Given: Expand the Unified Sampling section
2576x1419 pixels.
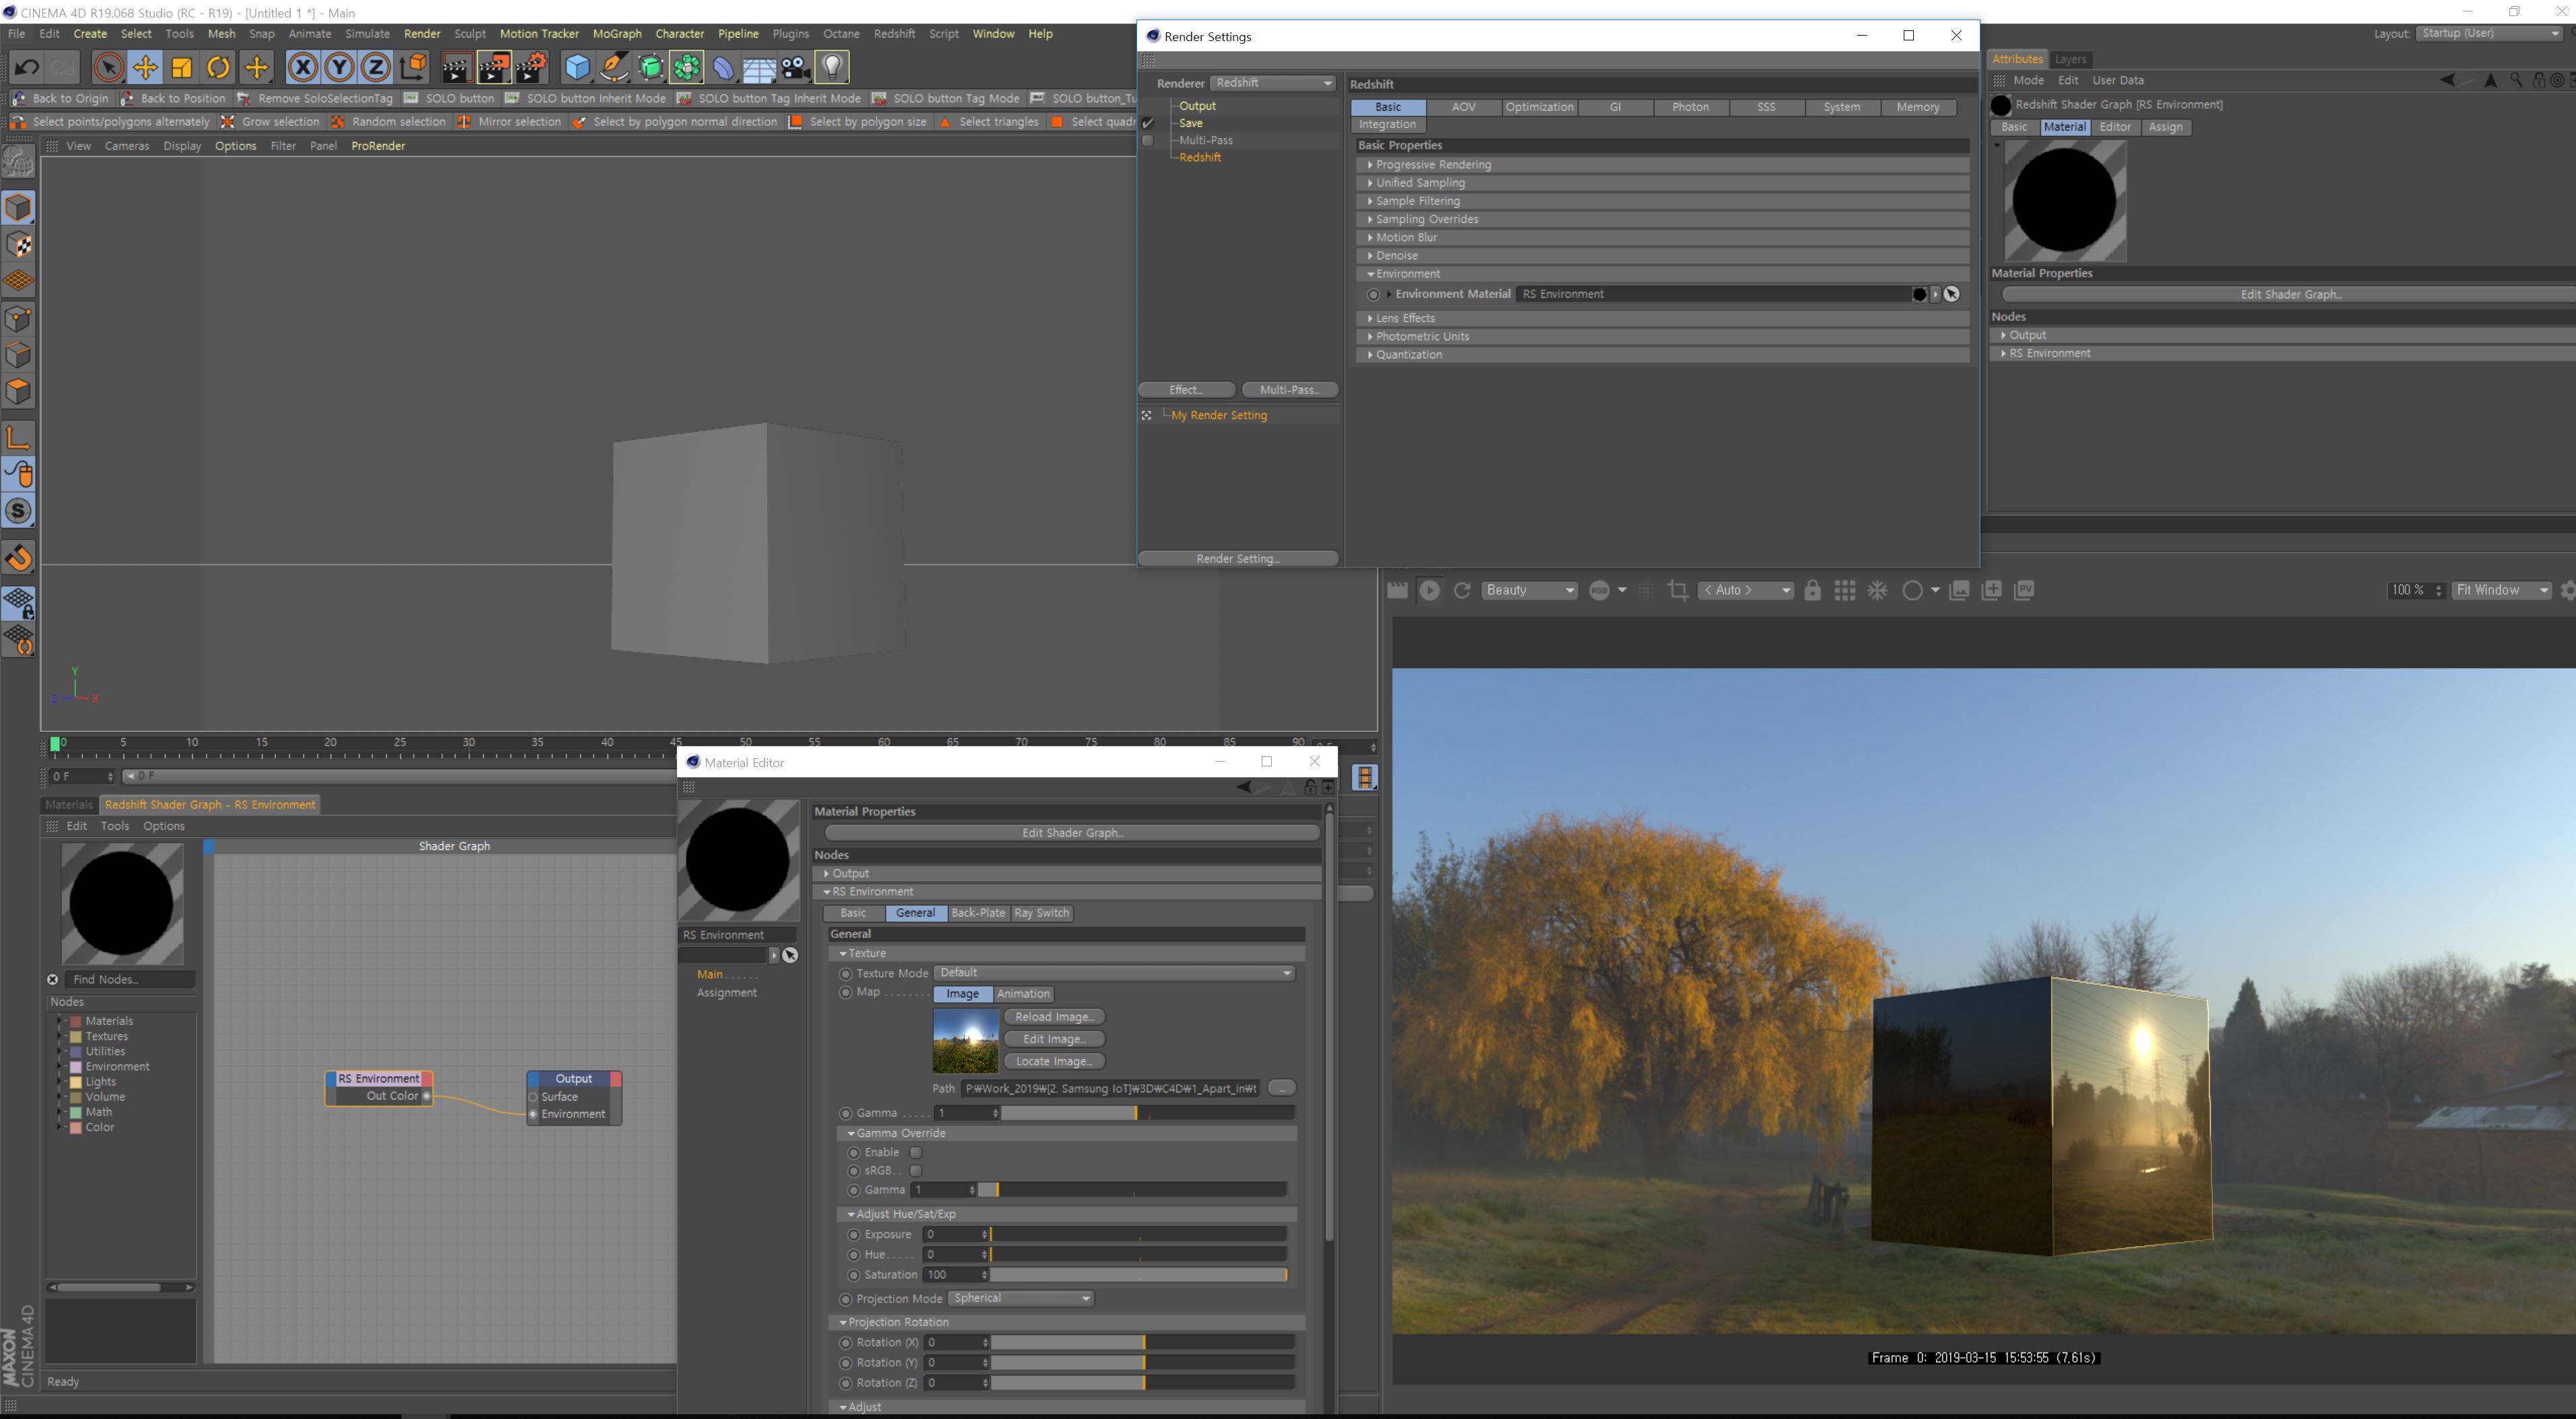Looking at the screenshot, I should coord(1420,183).
